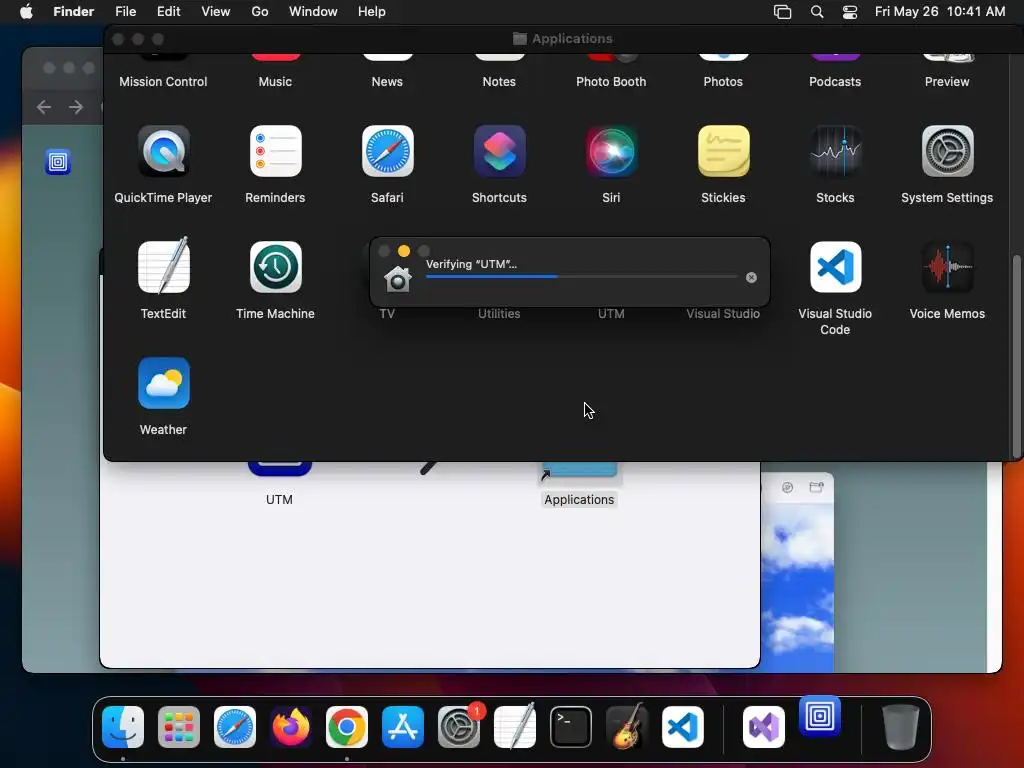Open the Weather app icon
This screenshot has width=1024, height=768.
coord(163,383)
